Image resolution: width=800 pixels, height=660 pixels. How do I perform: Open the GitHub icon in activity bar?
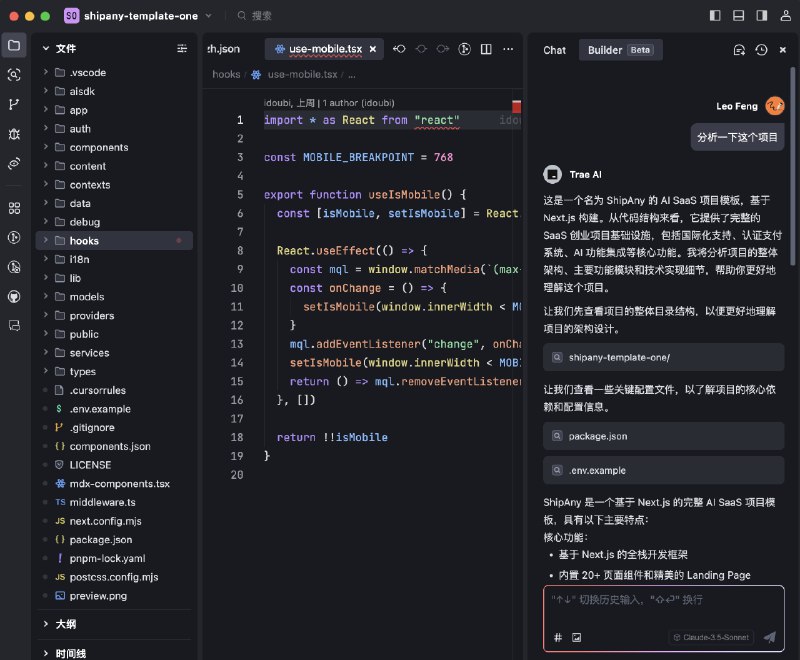[x=14, y=296]
